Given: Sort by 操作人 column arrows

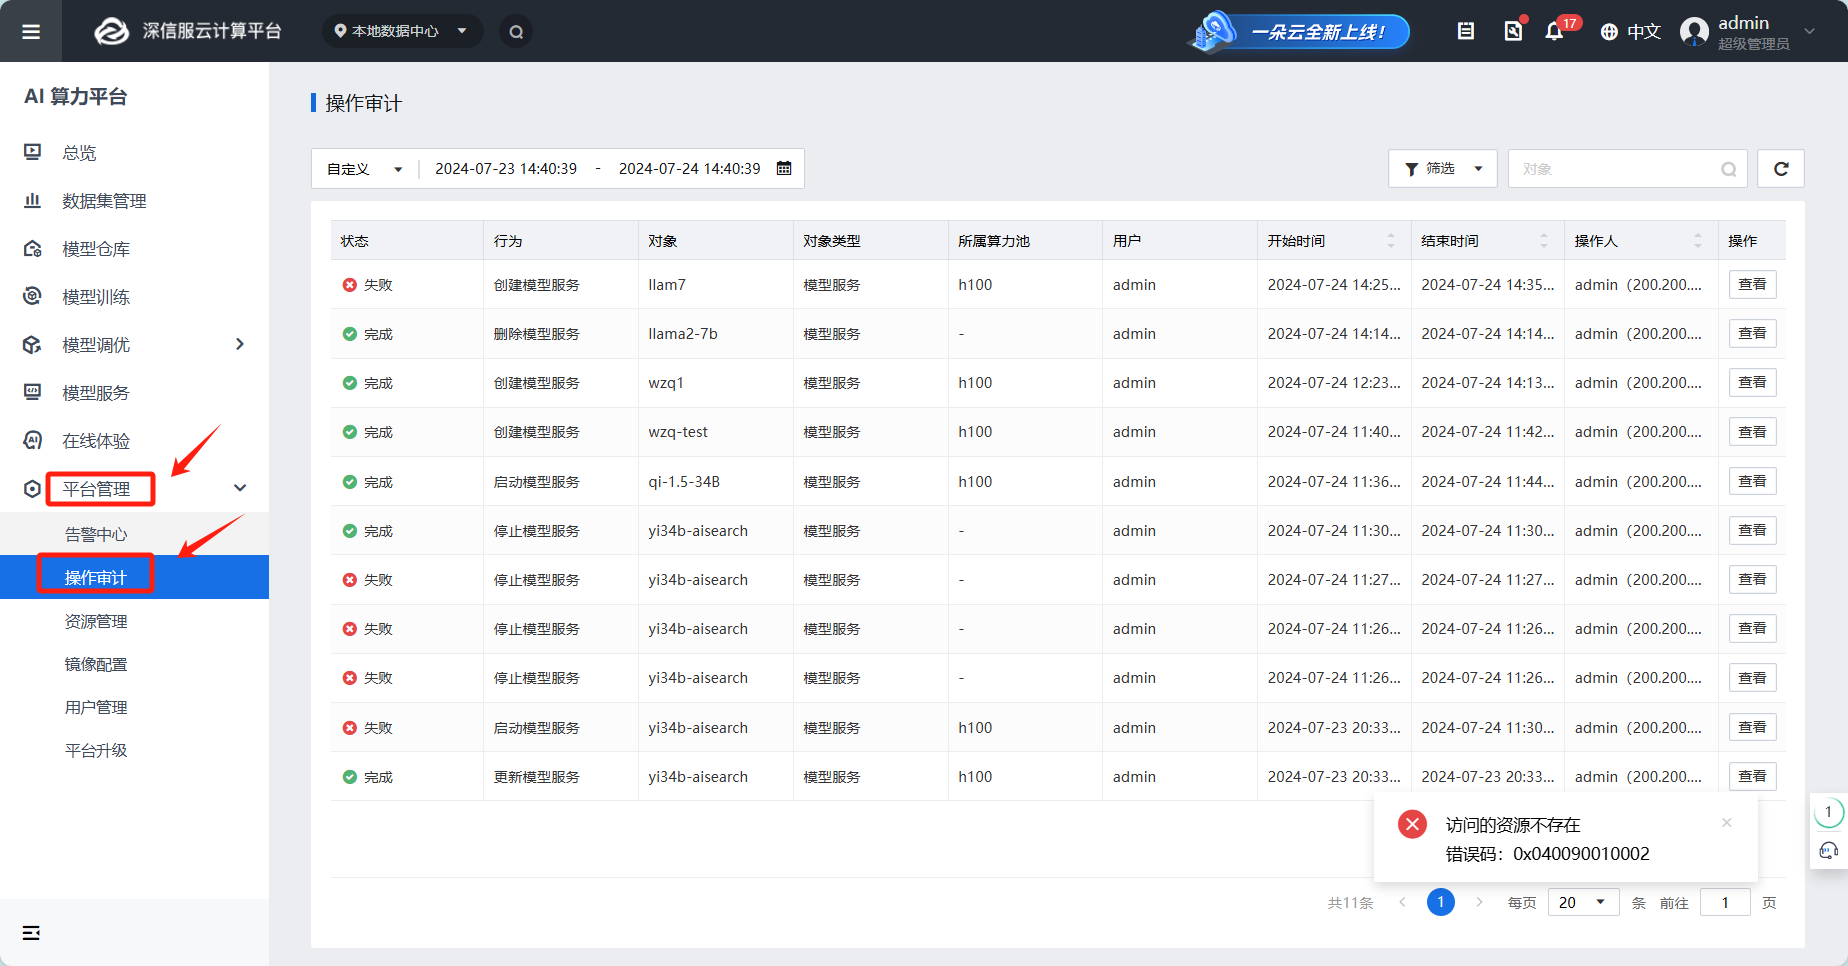Looking at the screenshot, I should coord(1698,241).
